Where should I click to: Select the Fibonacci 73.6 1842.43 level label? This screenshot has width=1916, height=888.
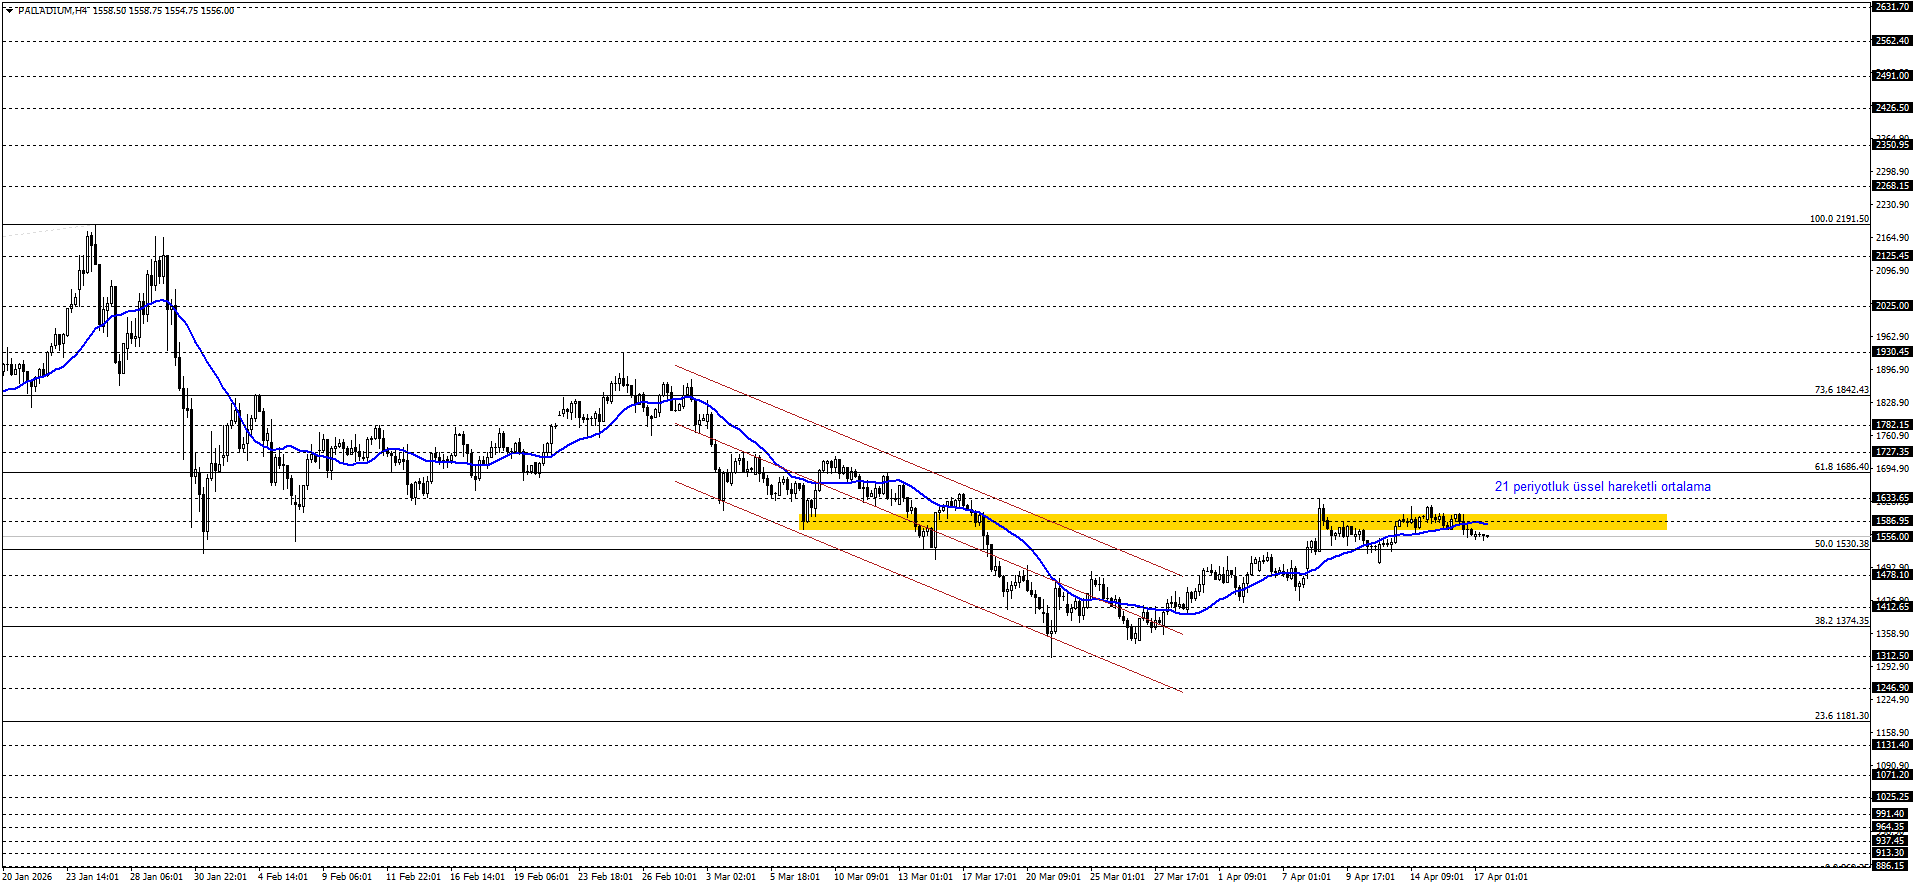coord(1841,390)
